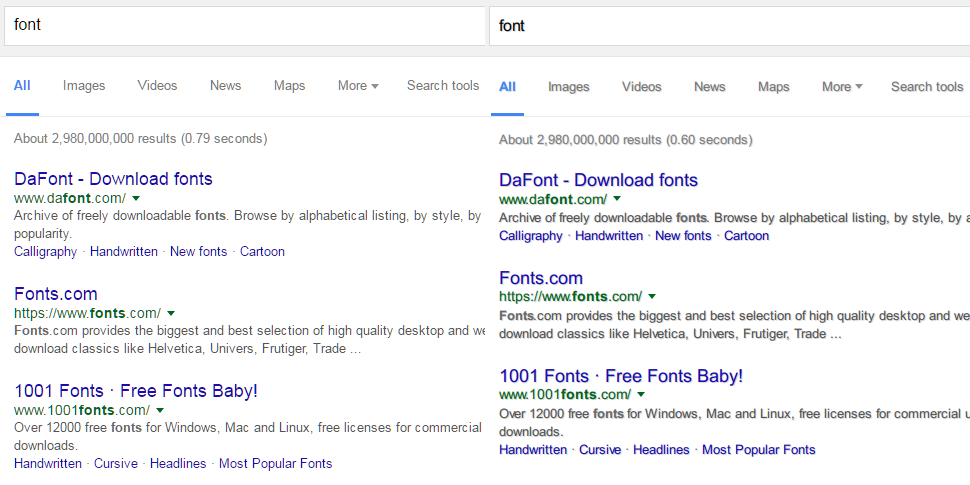The width and height of the screenshot is (970, 485).
Task: Open News tab in right panel
Action: tap(710, 87)
